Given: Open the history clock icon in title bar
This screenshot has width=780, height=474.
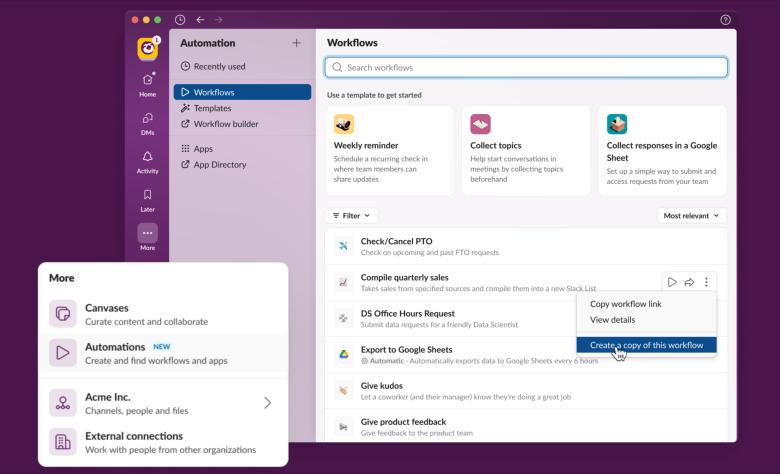Looking at the screenshot, I should point(180,20).
